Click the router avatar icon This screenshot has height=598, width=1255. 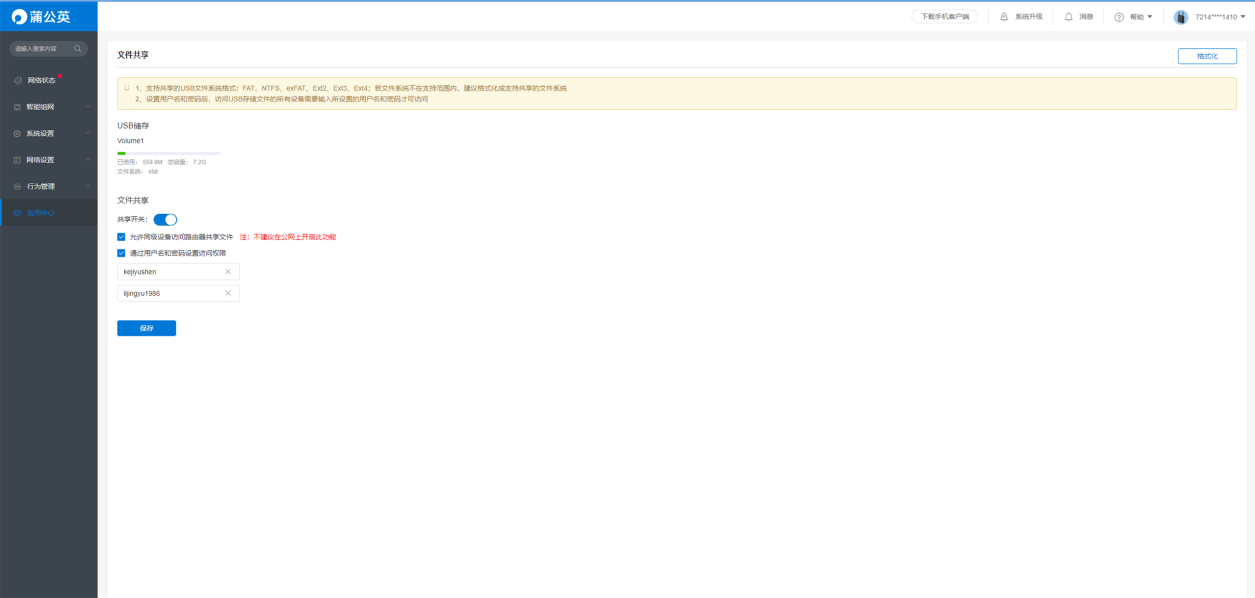point(1181,17)
